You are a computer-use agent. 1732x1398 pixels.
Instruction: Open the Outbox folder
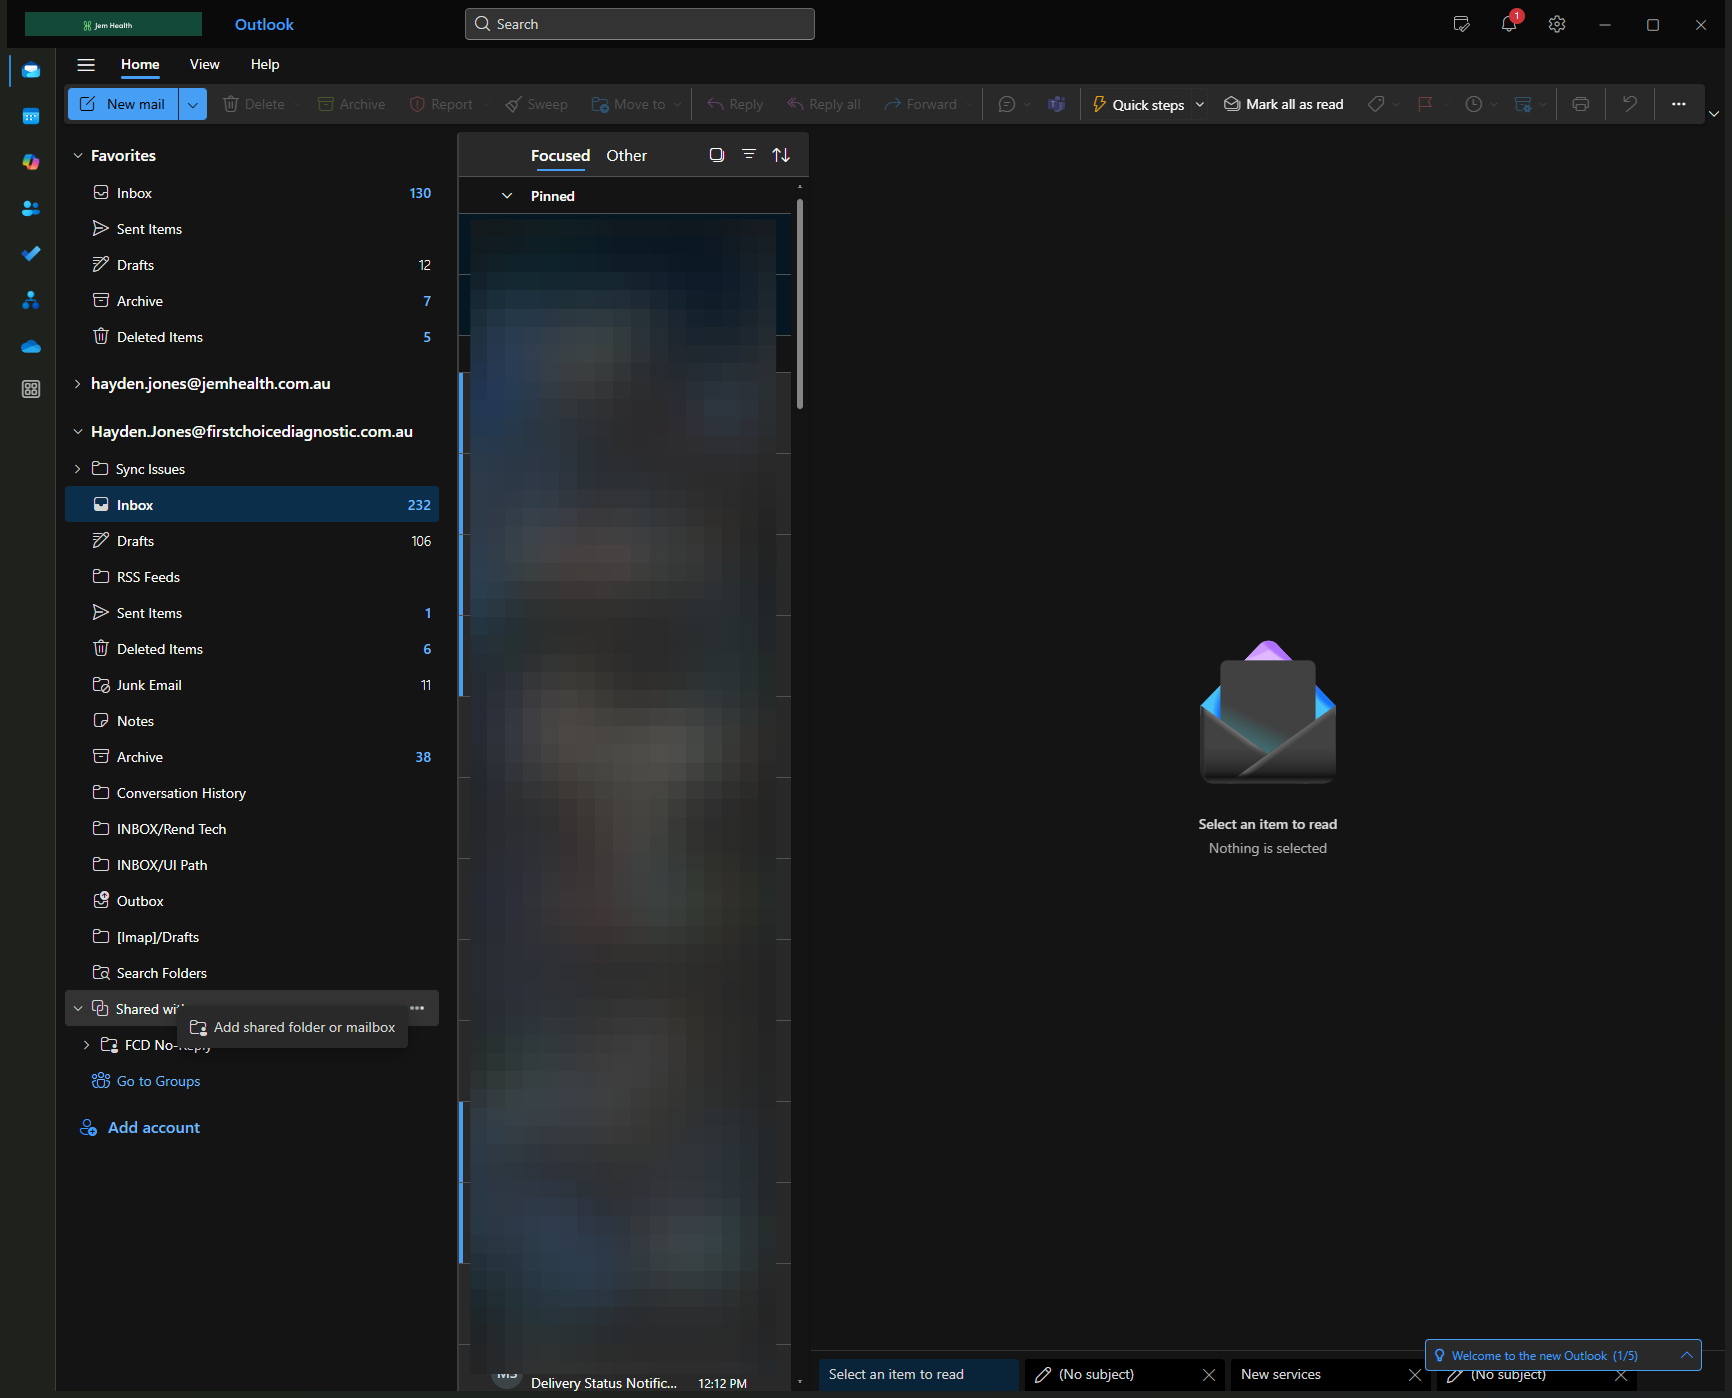coord(252,901)
